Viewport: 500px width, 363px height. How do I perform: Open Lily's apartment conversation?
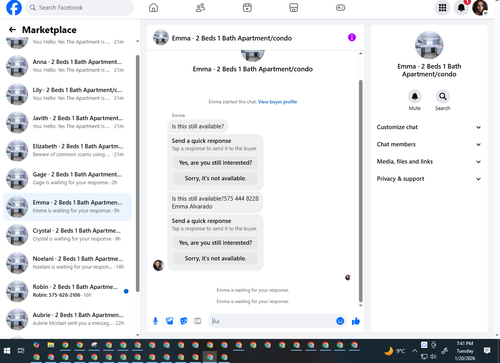pyautogui.click(x=67, y=94)
